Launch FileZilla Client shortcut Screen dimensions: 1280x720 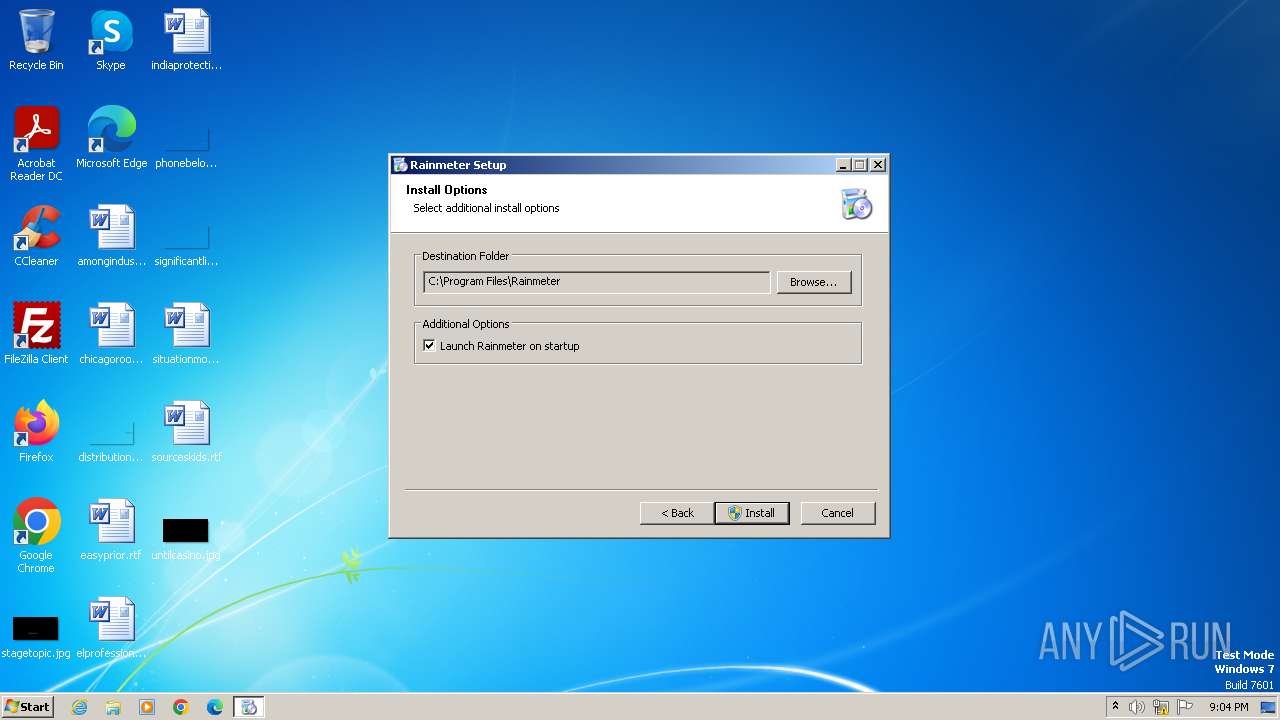click(x=36, y=334)
